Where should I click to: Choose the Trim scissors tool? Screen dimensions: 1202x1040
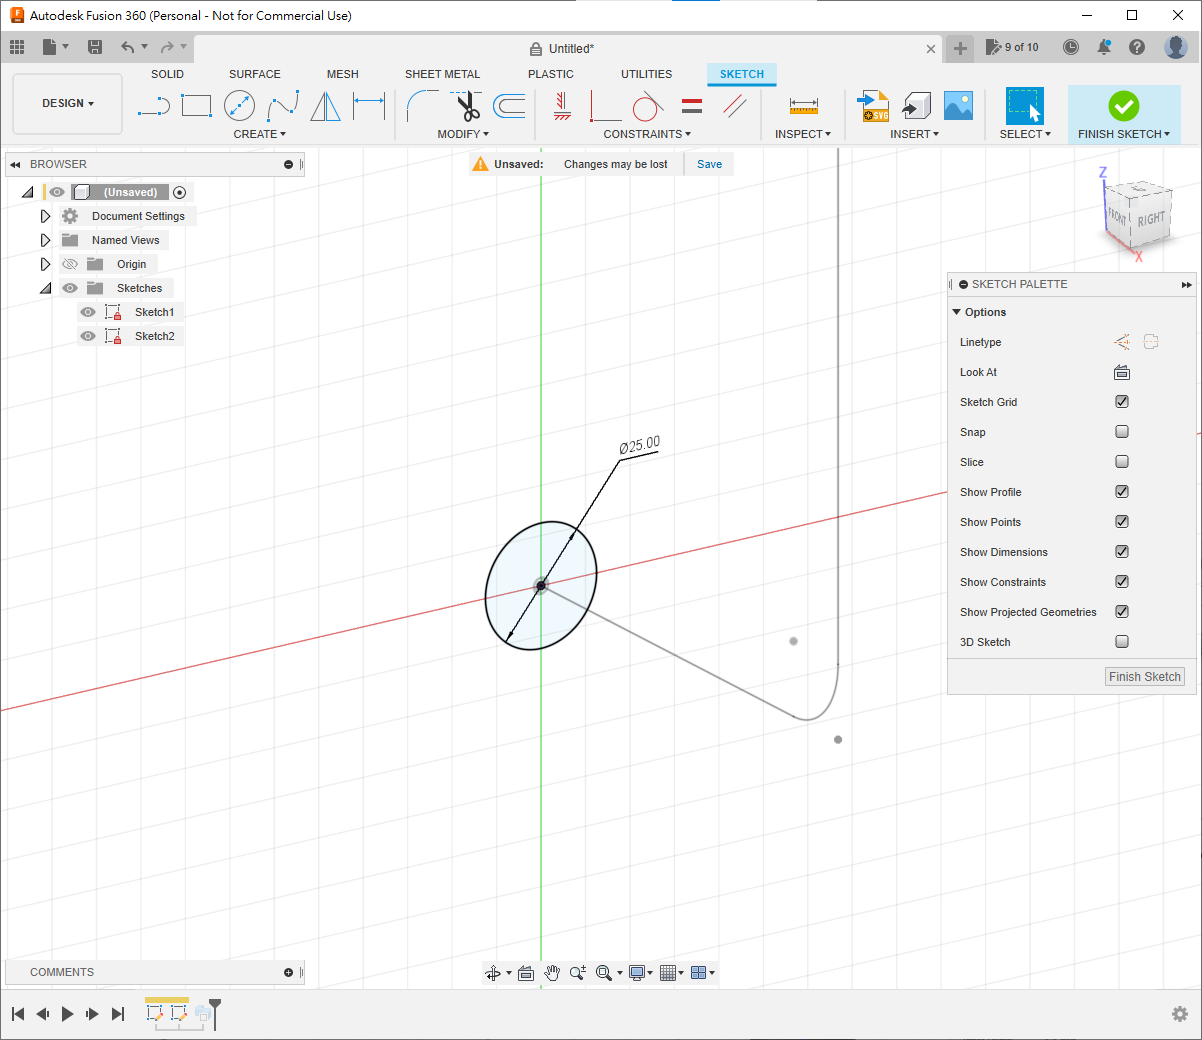coord(466,105)
